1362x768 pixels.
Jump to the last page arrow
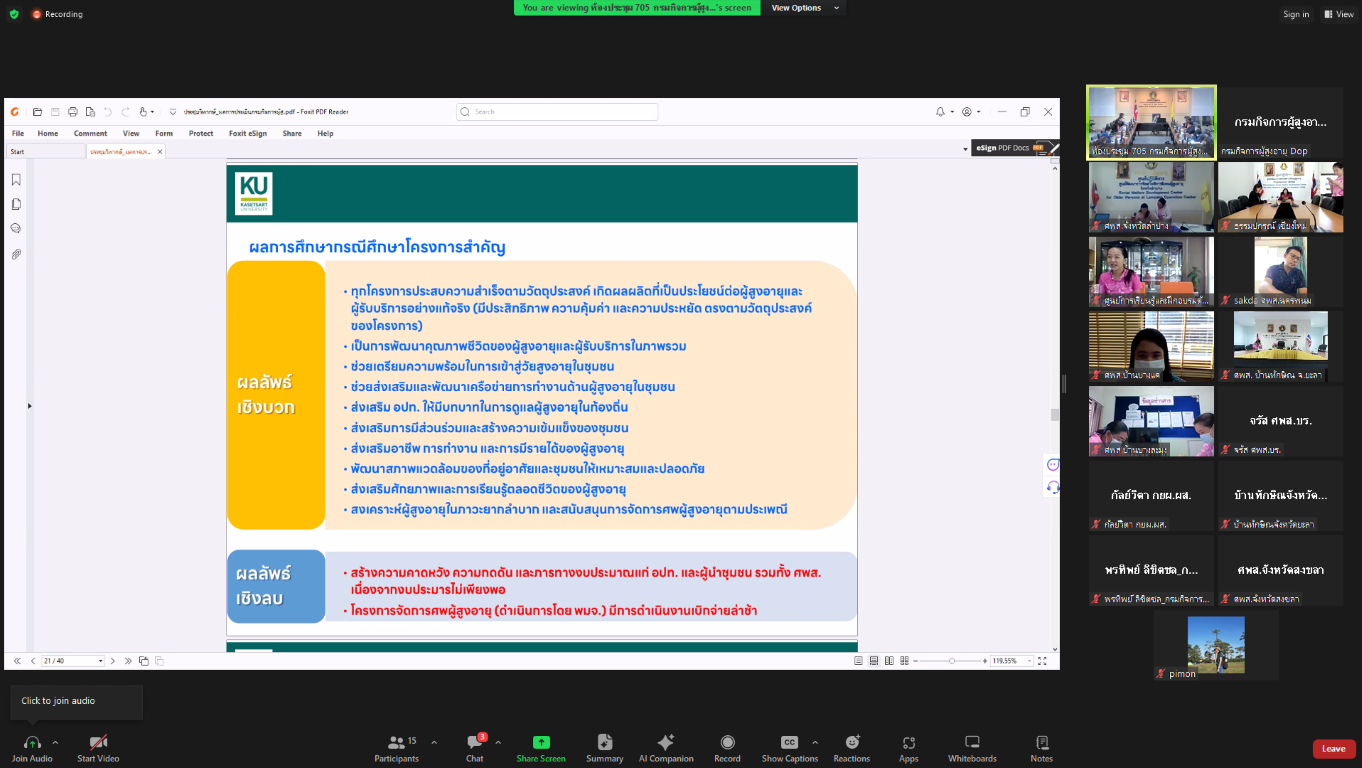coord(127,661)
